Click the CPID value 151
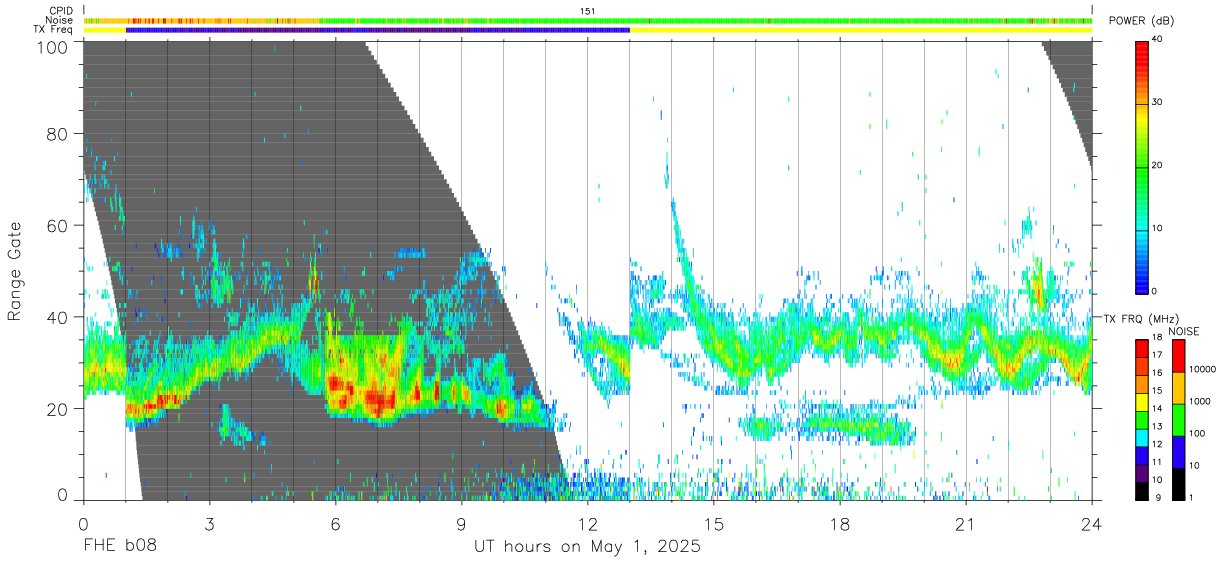Screen dimensions: 1228x567 coord(588,10)
